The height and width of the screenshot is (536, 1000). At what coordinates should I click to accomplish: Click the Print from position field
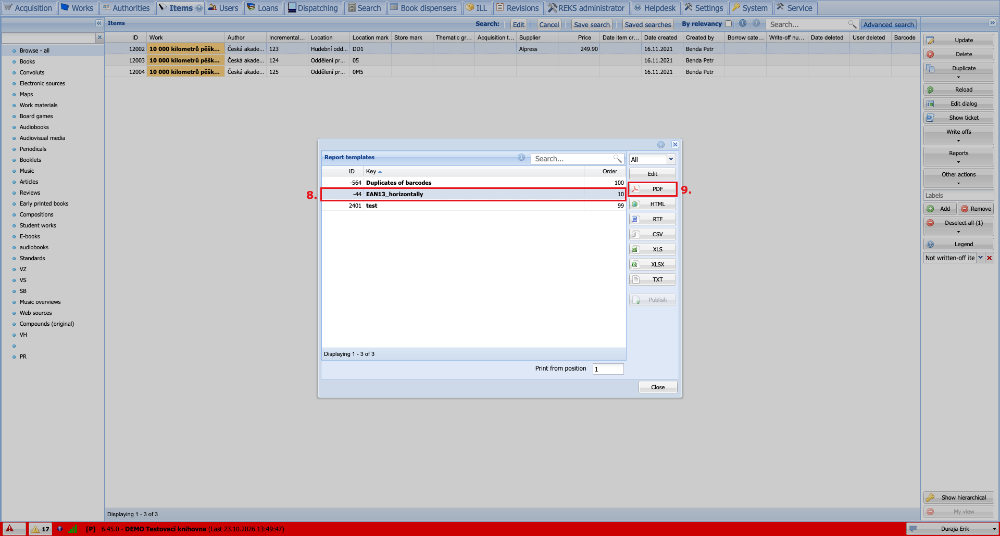[x=608, y=369]
